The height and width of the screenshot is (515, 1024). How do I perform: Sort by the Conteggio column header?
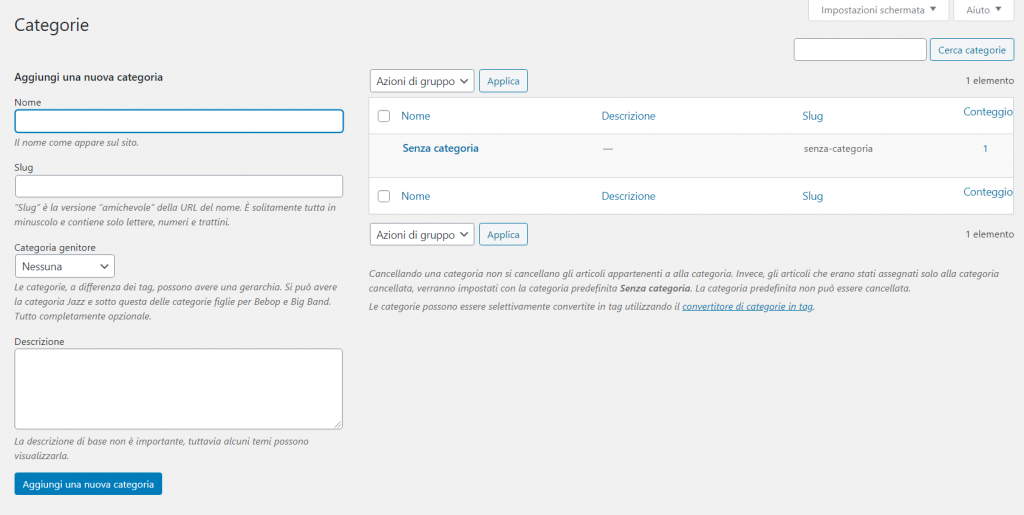[987, 112]
